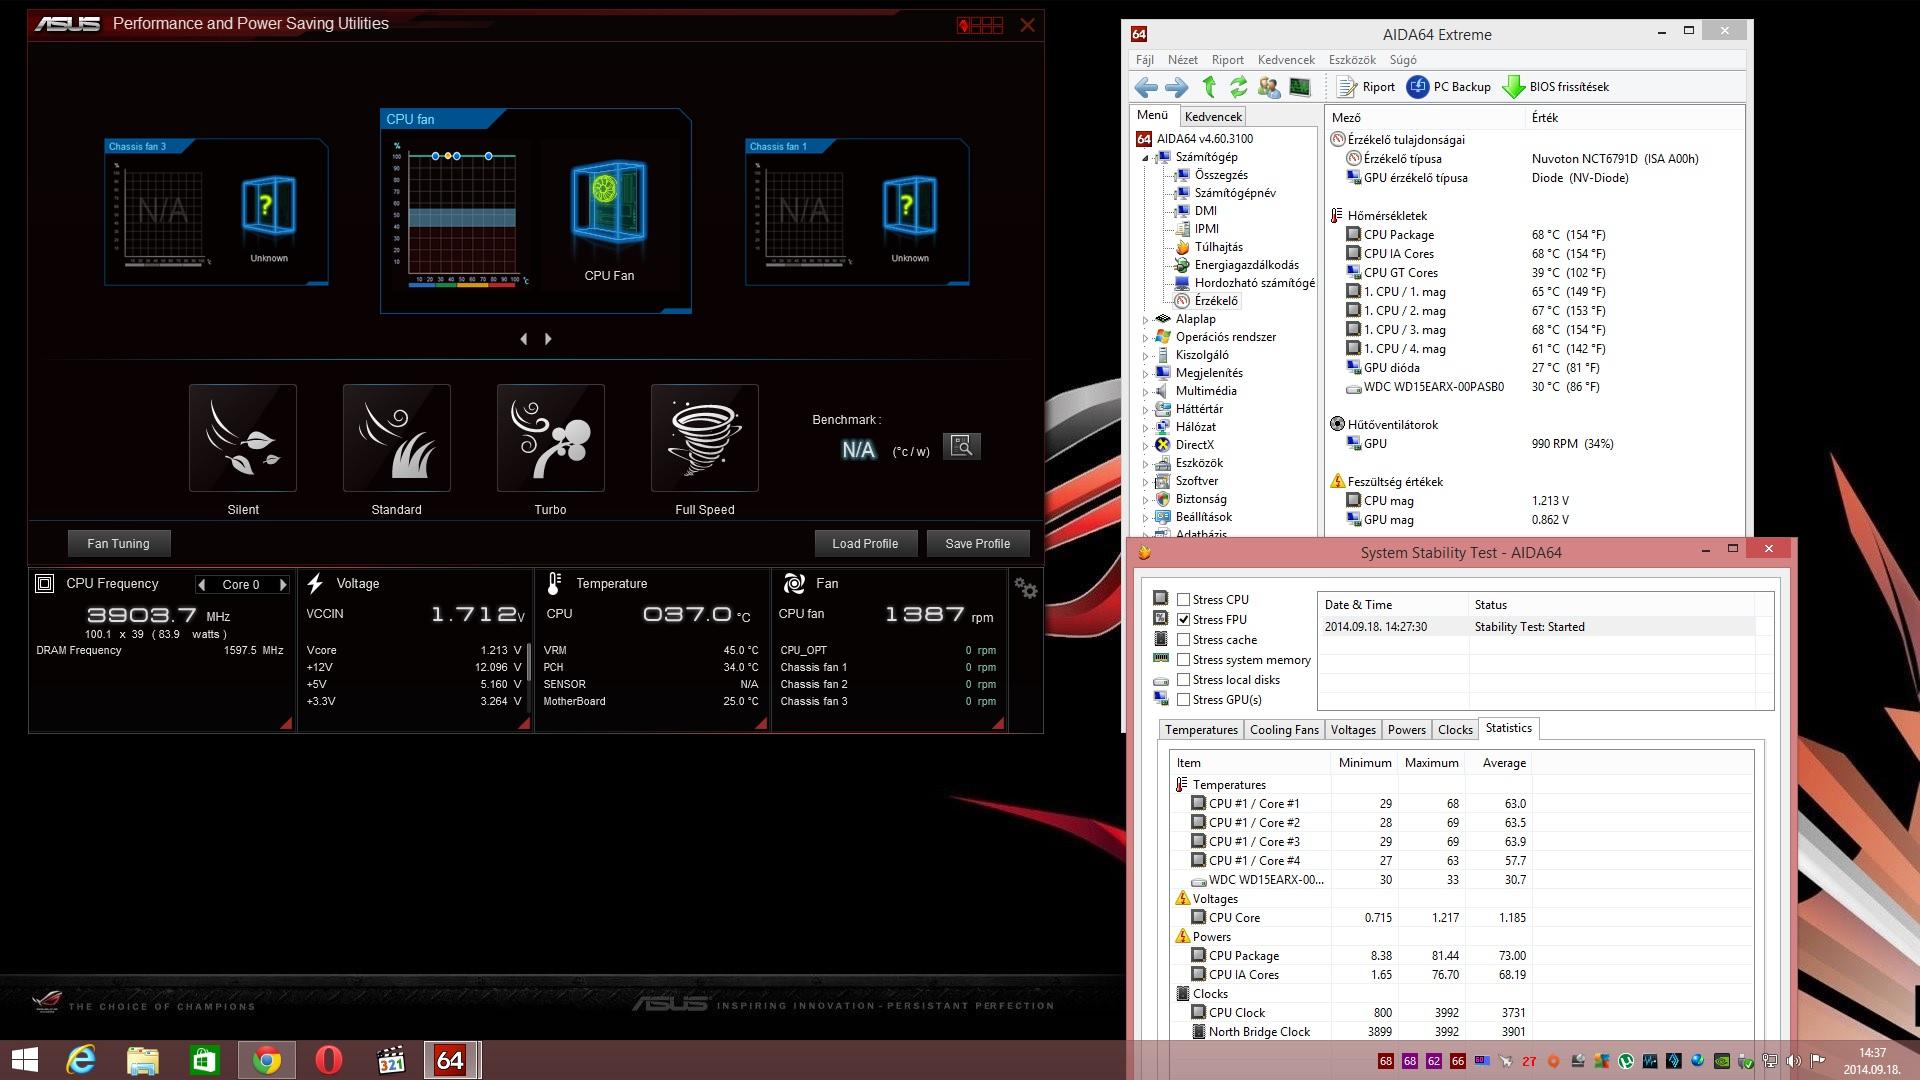1920x1080 pixels.
Task: Select the Turbo fan mode icon
Action: pyautogui.click(x=551, y=438)
